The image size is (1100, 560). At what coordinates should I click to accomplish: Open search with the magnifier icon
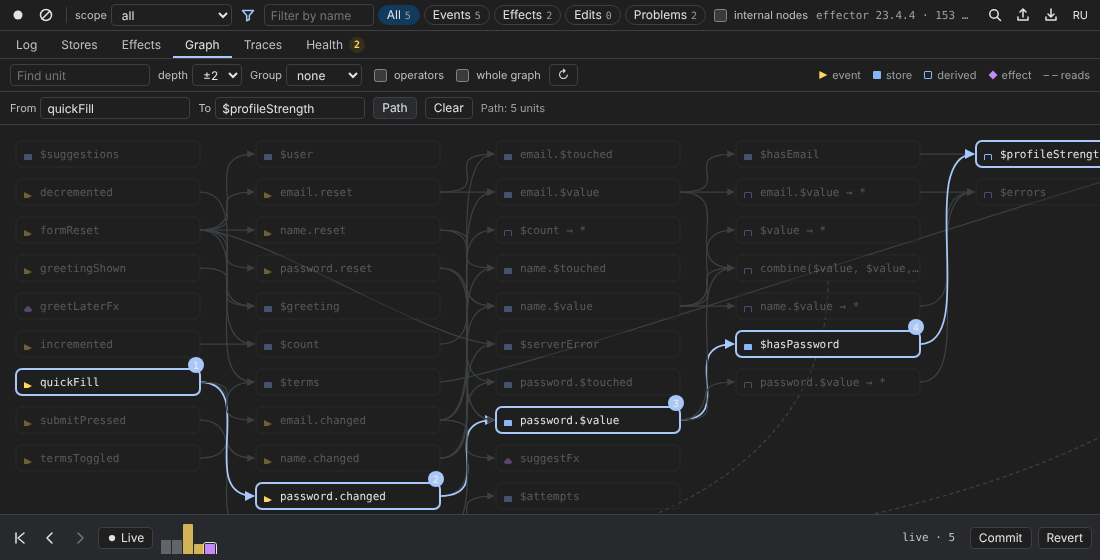995,15
